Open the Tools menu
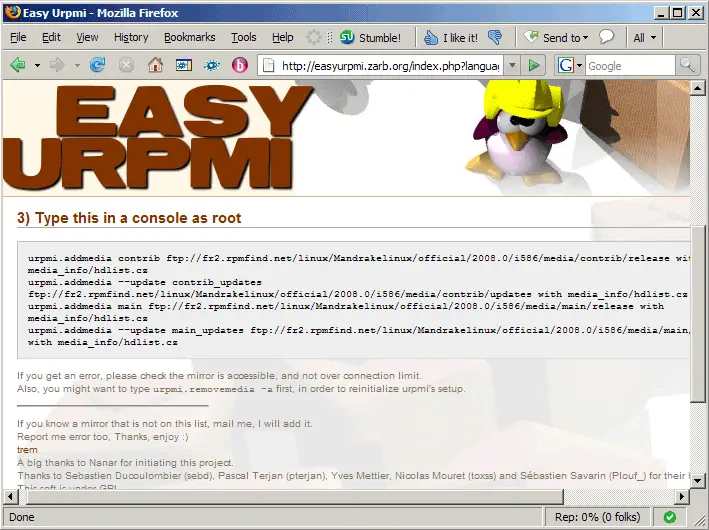709x530 pixels. 244,38
